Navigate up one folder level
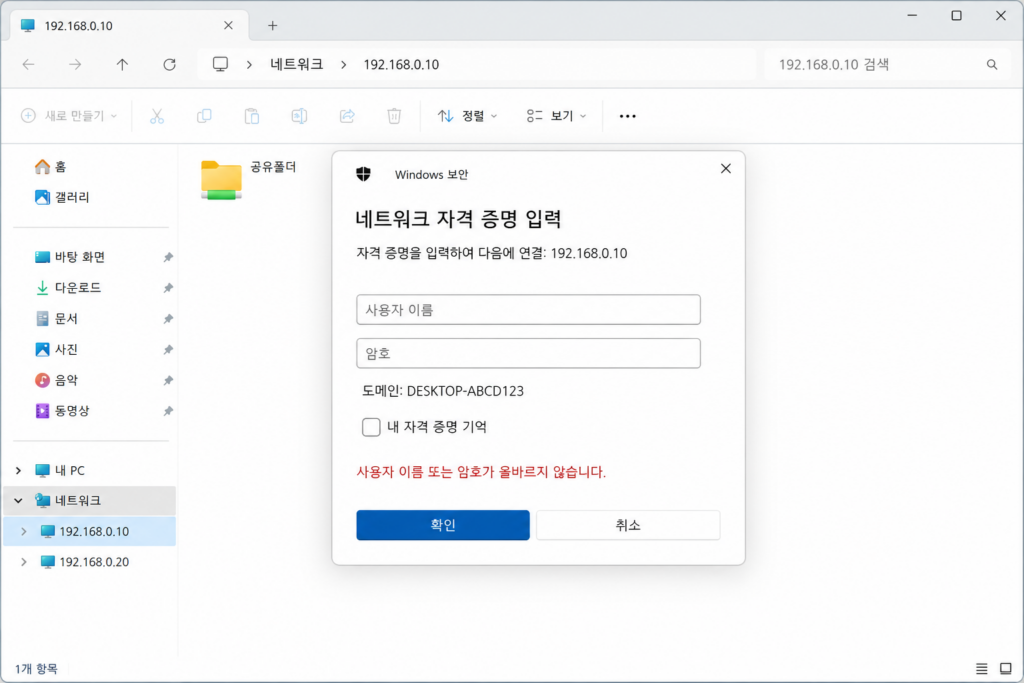Screen dimensions: 1024x683 point(122,64)
